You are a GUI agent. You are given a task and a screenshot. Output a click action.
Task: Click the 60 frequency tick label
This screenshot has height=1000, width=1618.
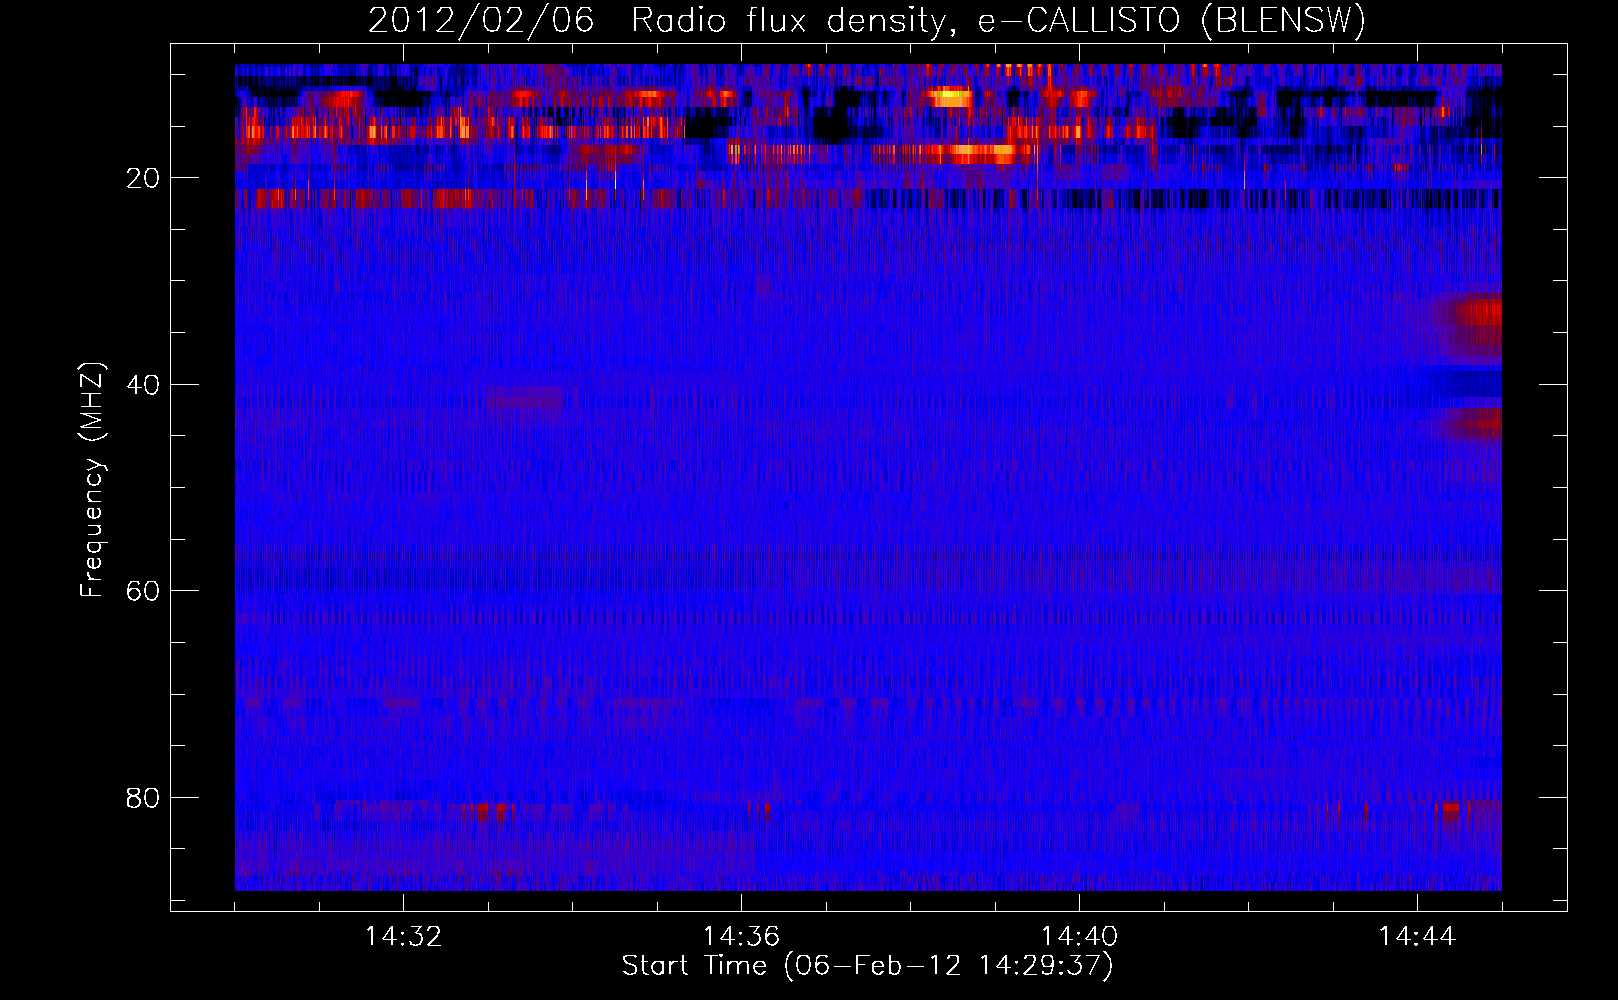click(143, 591)
